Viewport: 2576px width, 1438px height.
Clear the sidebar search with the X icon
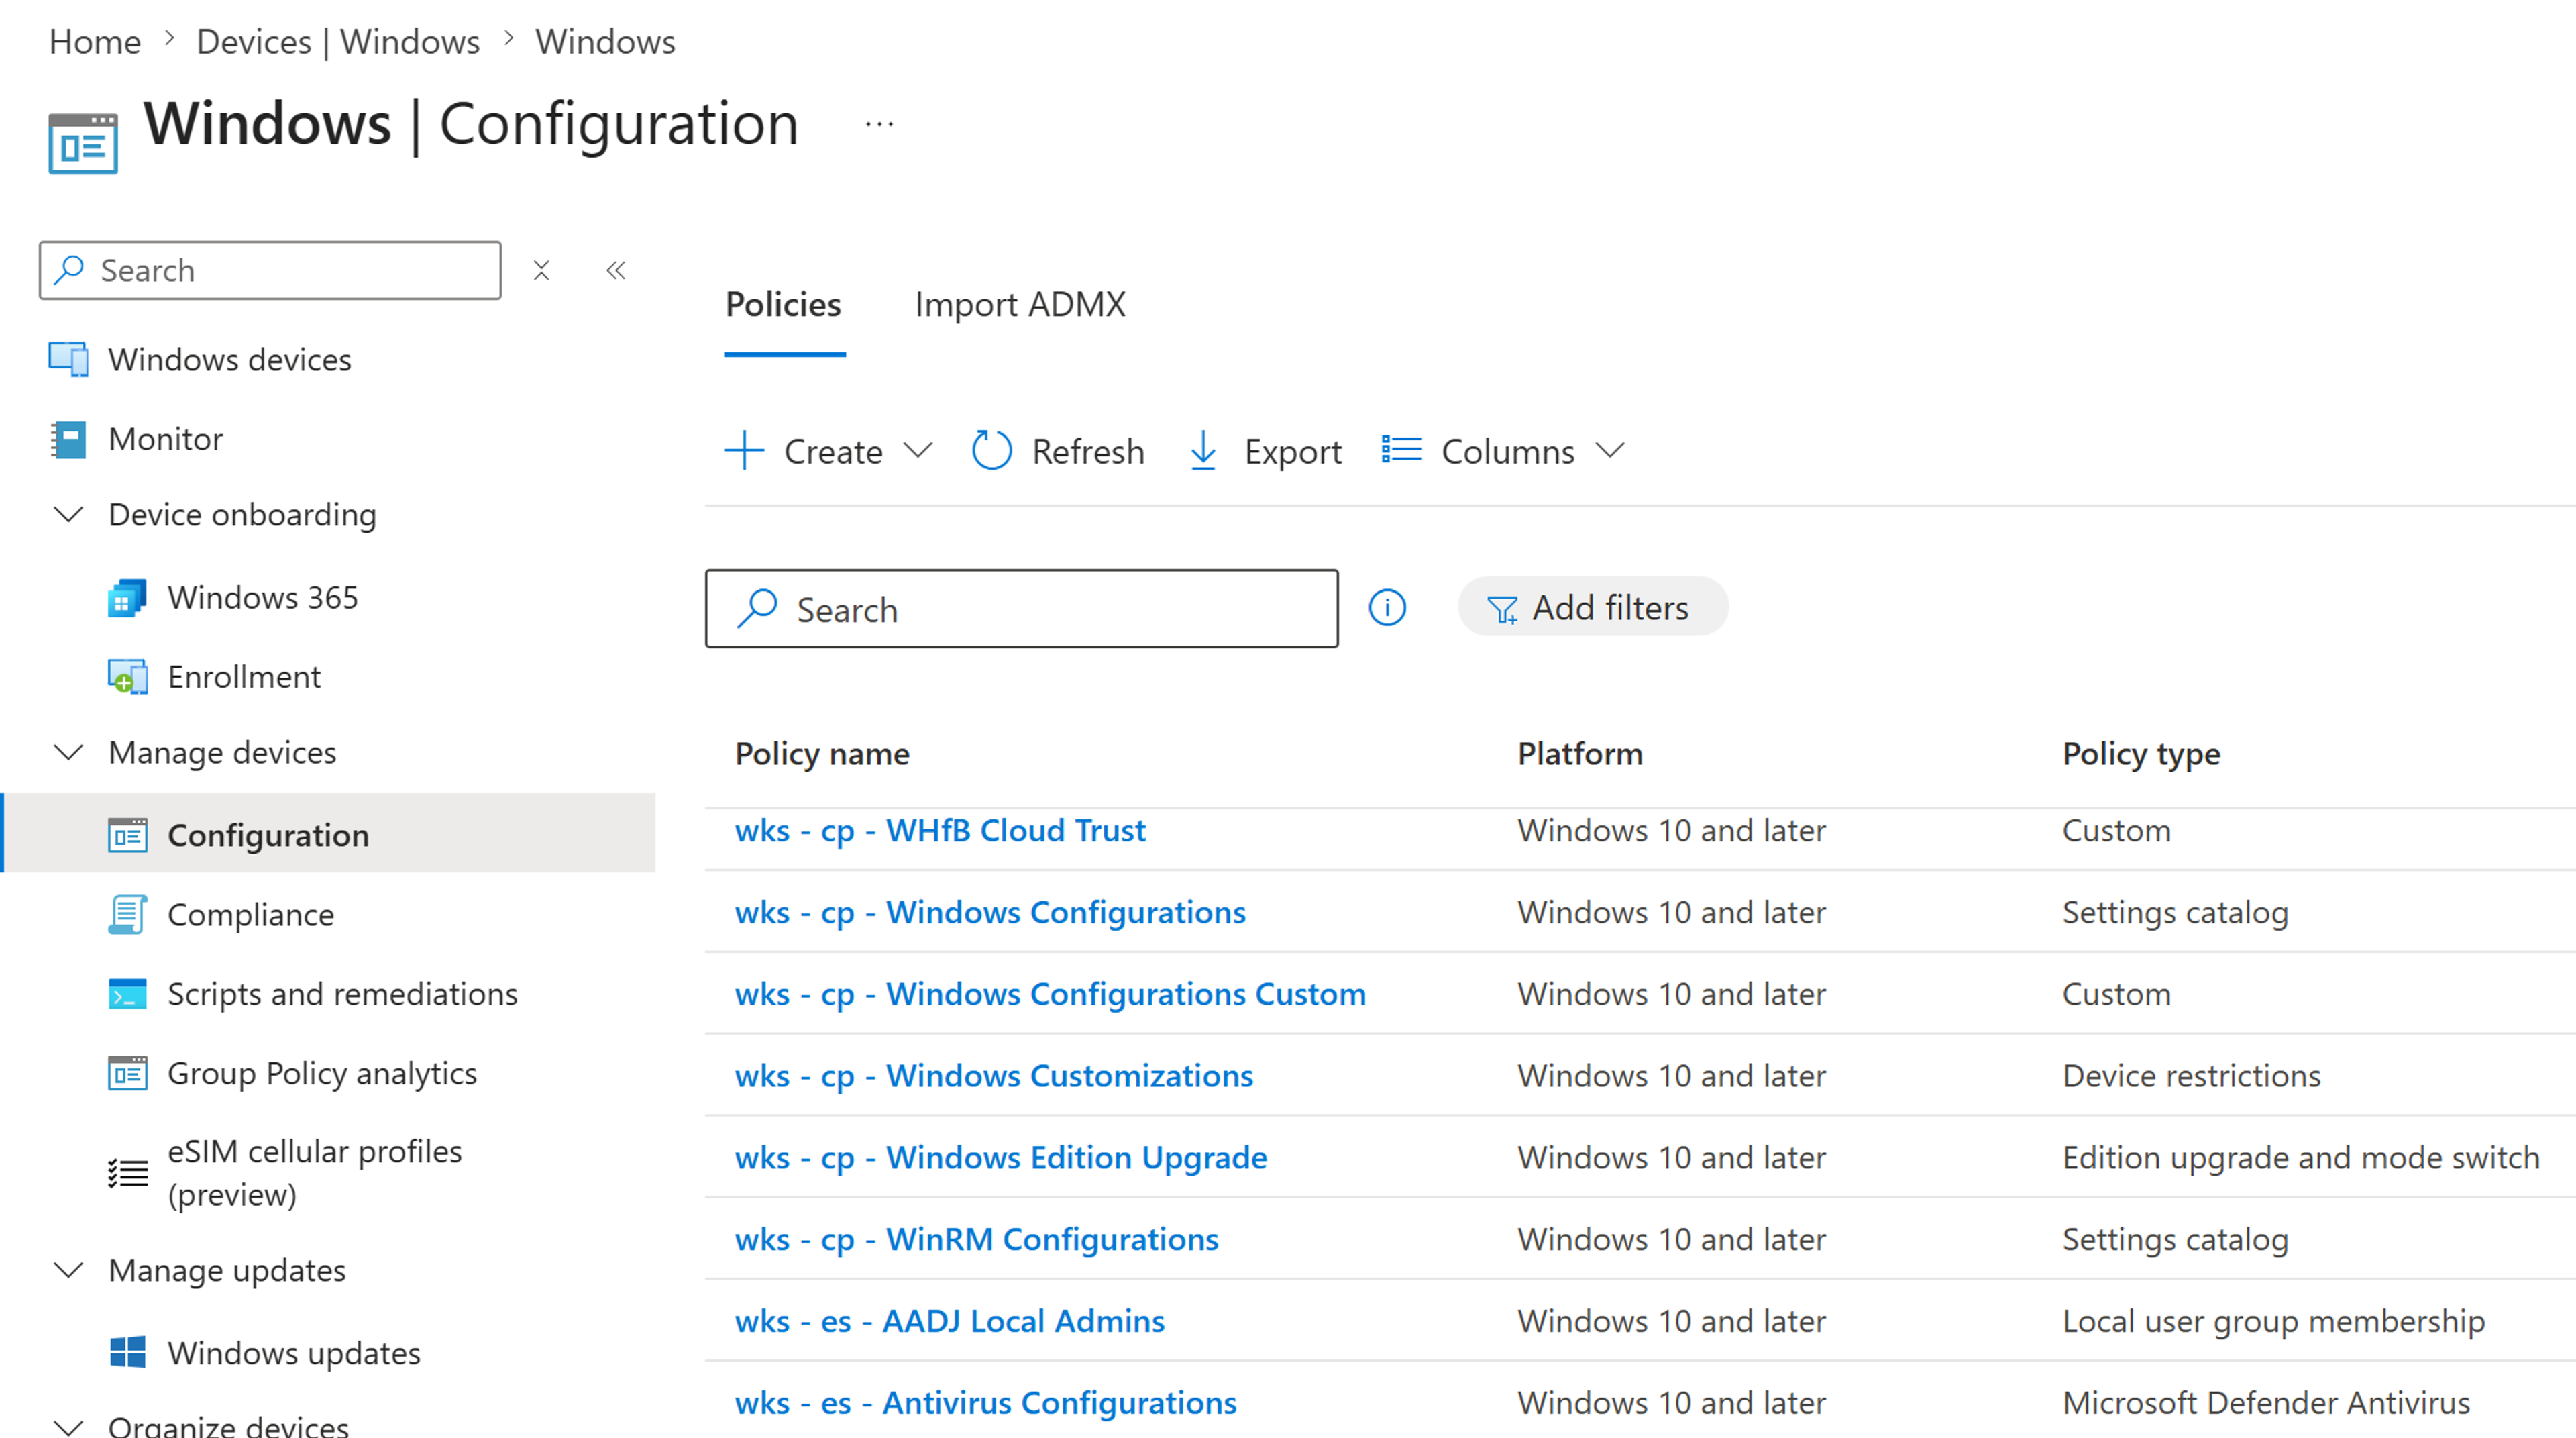pos(541,270)
